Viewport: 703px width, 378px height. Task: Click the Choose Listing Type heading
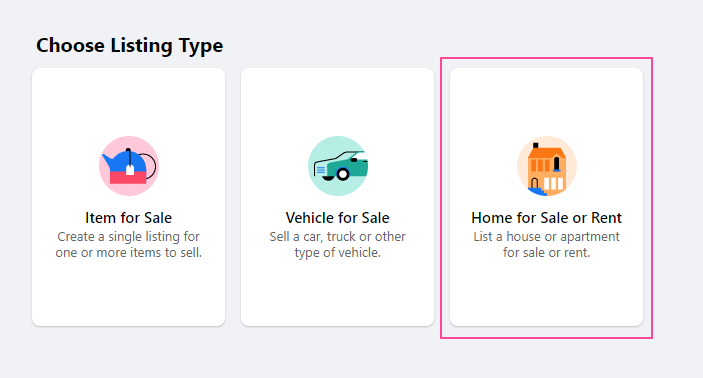point(130,46)
